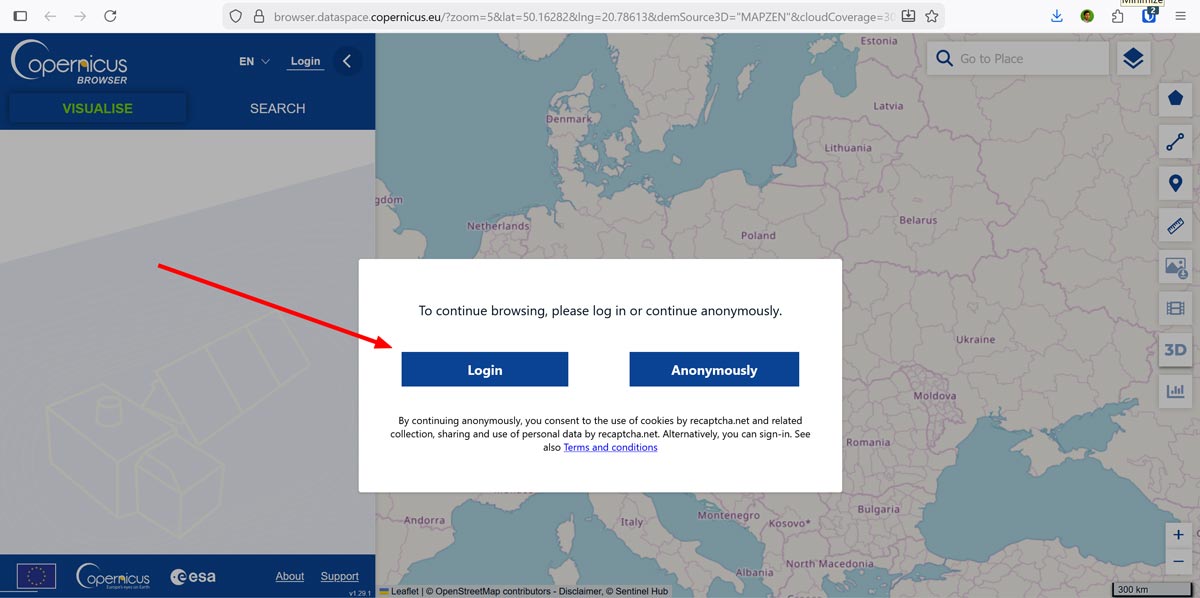Collapse the left sidebar panel chevron
Image resolution: width=1200 pixels, height=598 pixels.
click(x=347, y=61)
